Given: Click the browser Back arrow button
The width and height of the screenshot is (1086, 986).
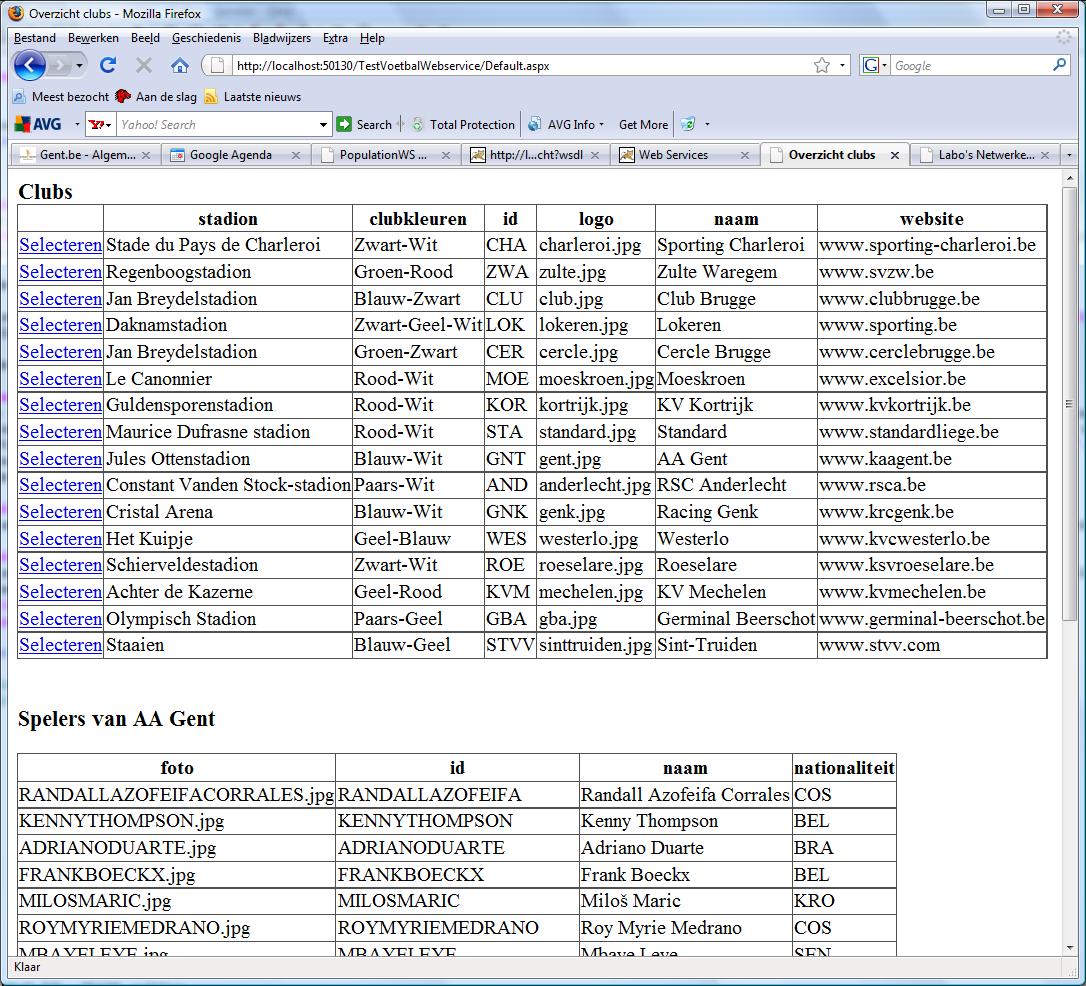Looking at the screenshot, I should pyautogui.click(x=30, y=66).
